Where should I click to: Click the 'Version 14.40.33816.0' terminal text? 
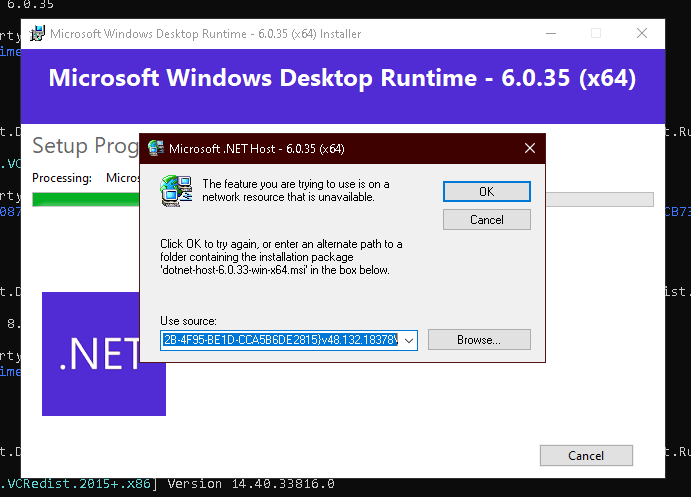tap(251, 484)
